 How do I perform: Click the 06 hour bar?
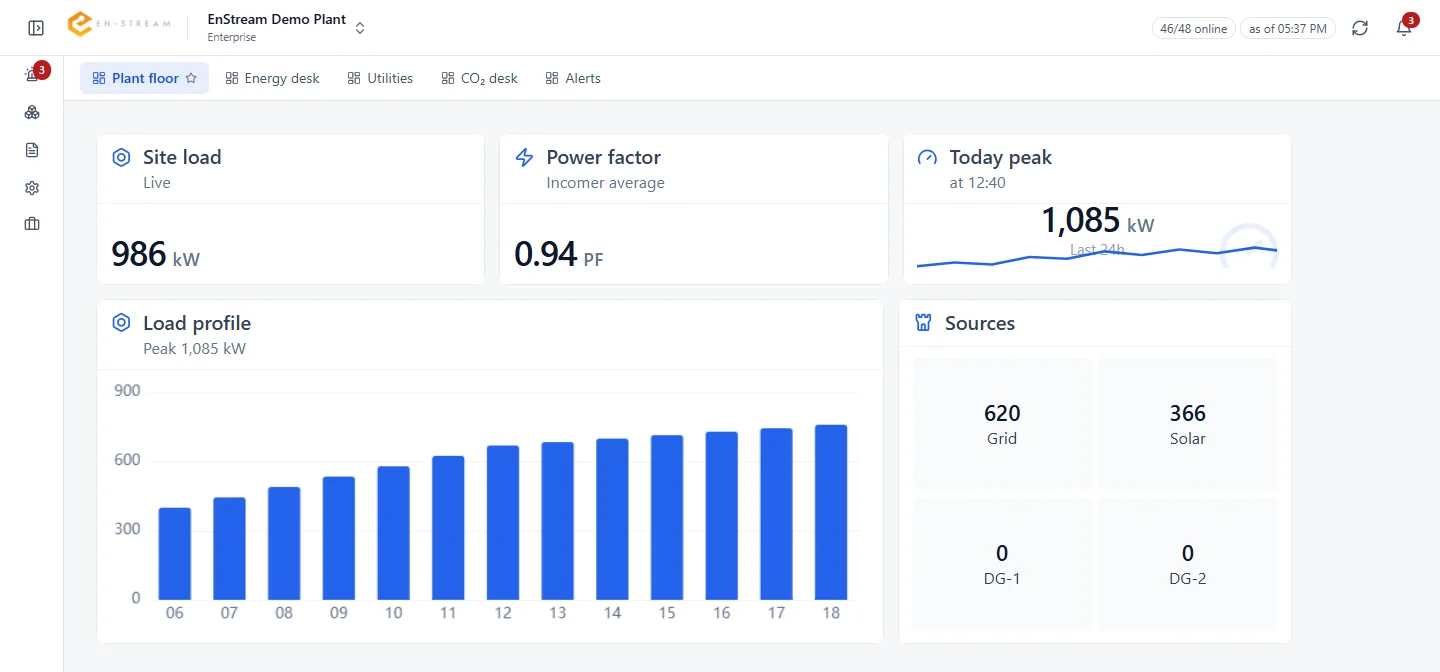pos(175,554)
